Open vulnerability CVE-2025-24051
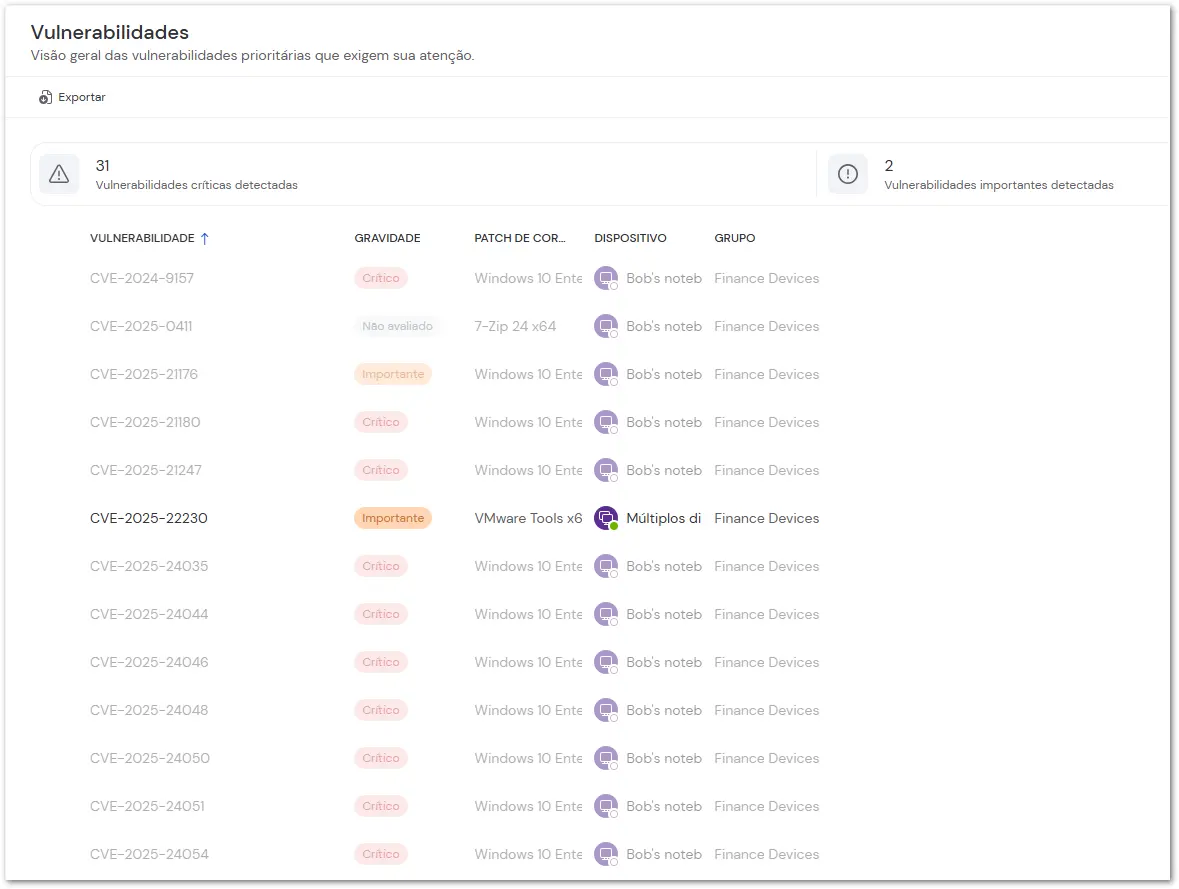Image resolution: width=1179 pixels, height=889 pixels. tap(147, 806)
